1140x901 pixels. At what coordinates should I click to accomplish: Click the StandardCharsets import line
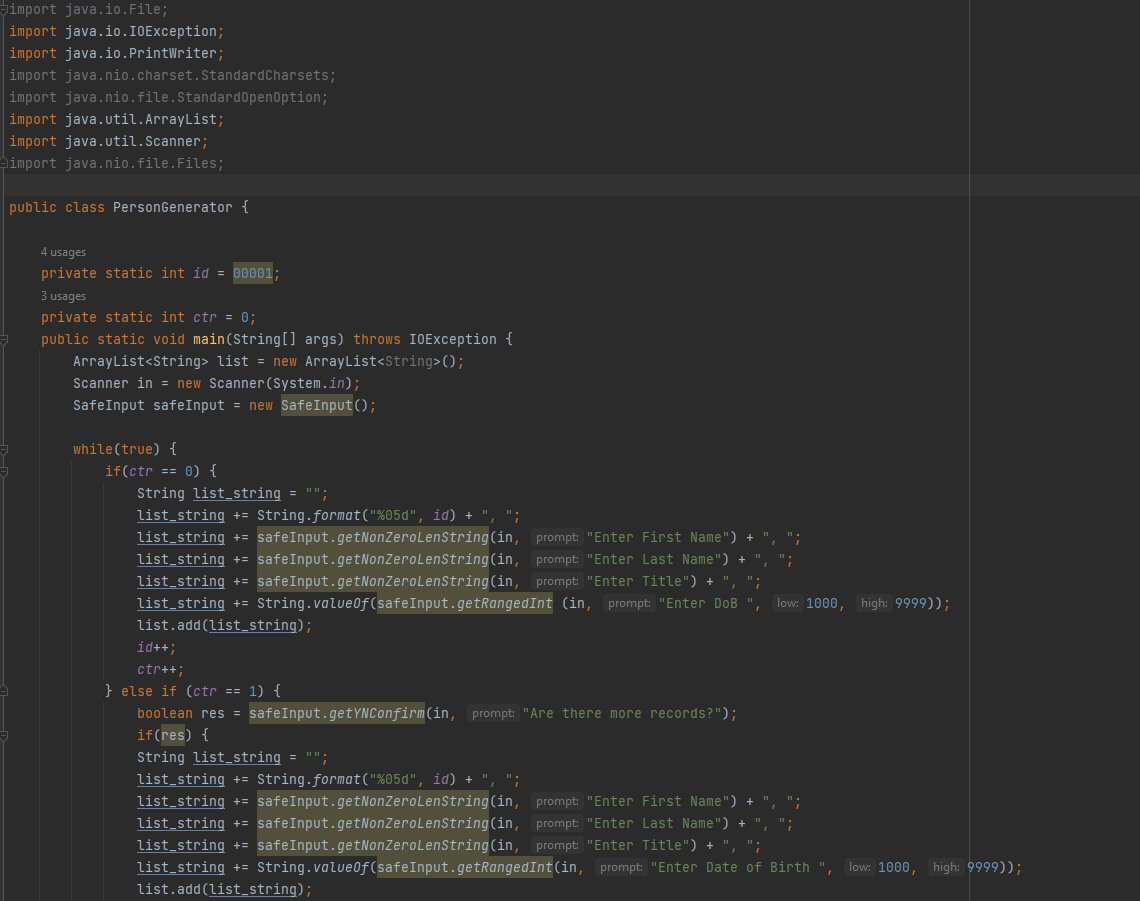[x=172, y=76]
